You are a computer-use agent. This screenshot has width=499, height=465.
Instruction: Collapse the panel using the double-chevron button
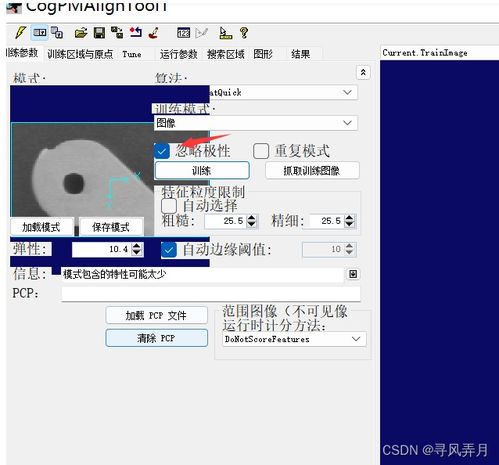coord(363,72)
